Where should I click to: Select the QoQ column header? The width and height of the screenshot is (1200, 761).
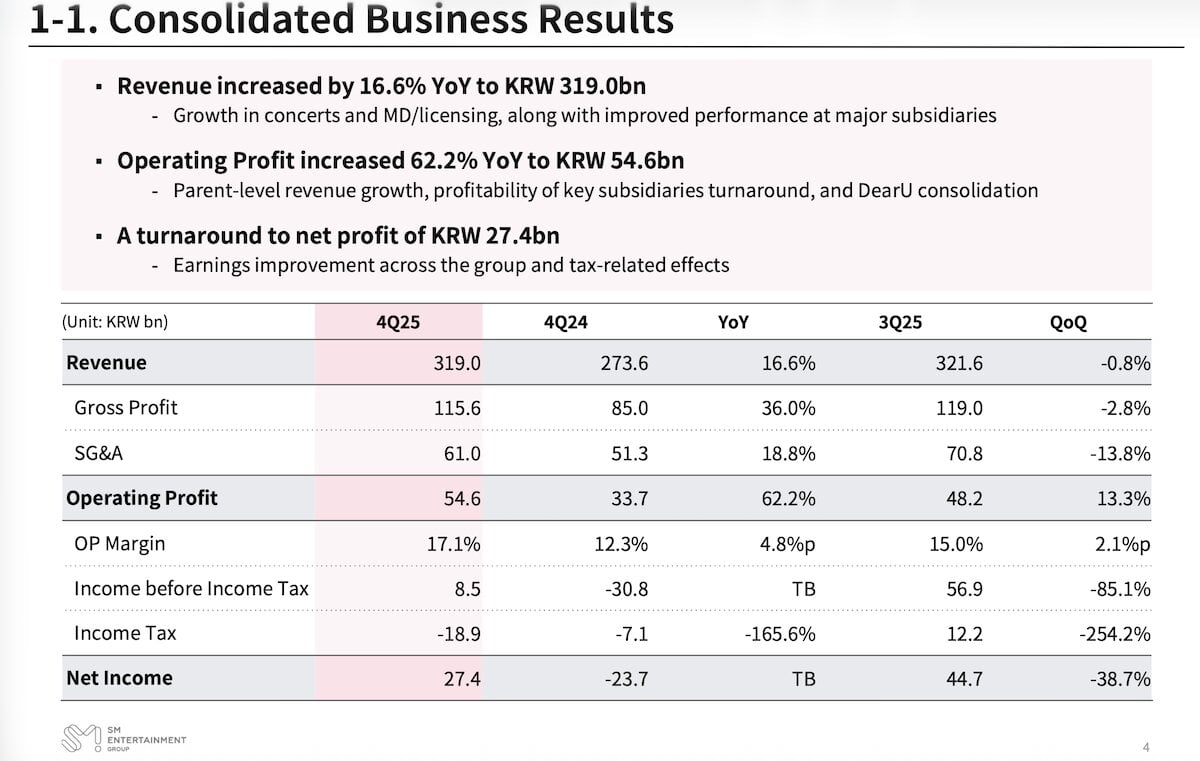[x=1068, y=322]
